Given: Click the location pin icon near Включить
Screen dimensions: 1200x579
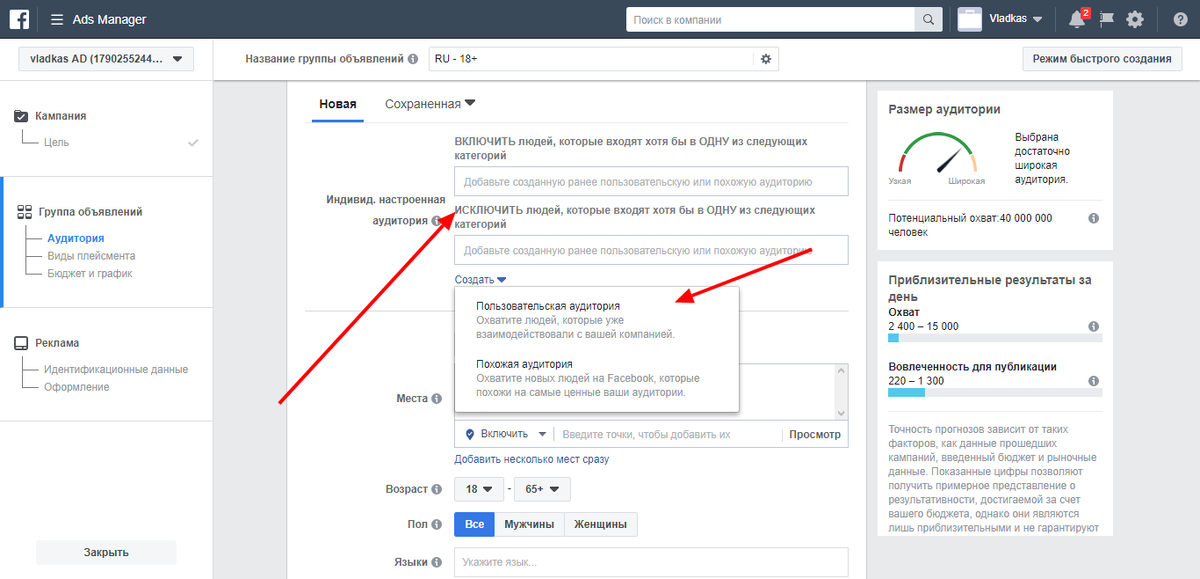Looking at the screenshot, I should click(469, 434).
